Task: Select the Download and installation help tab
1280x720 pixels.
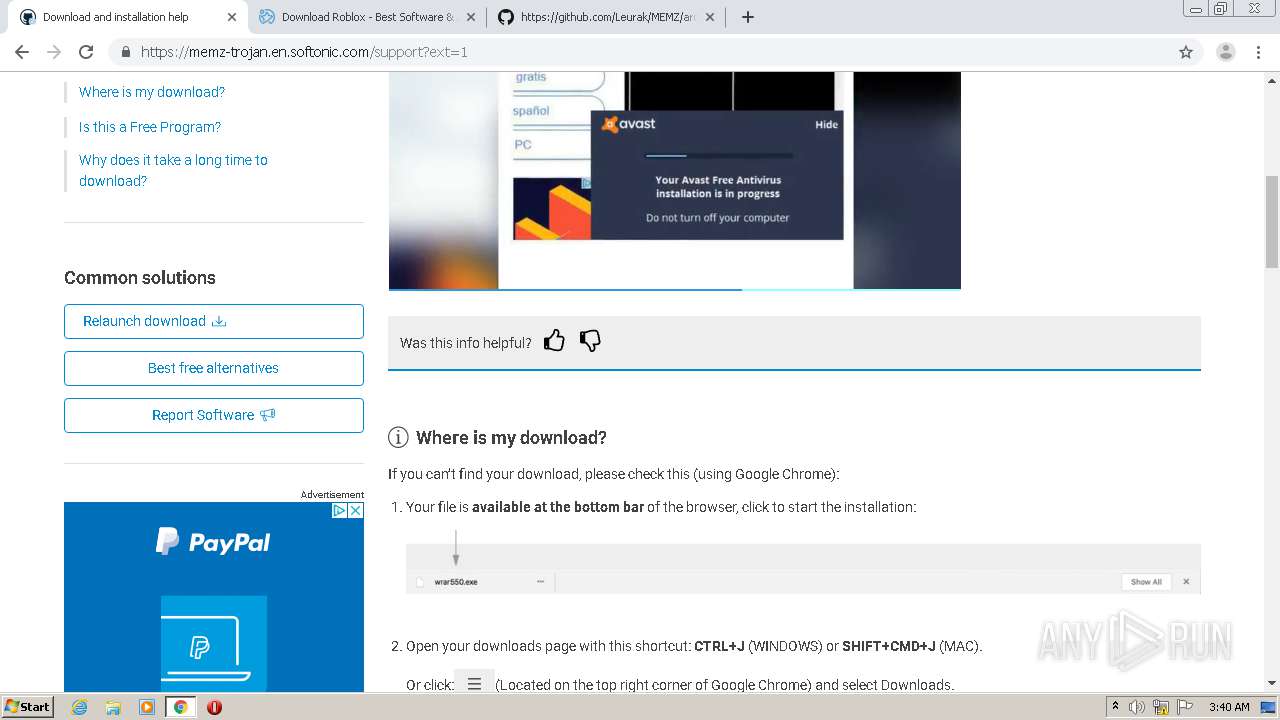Action: coord(128,17)
